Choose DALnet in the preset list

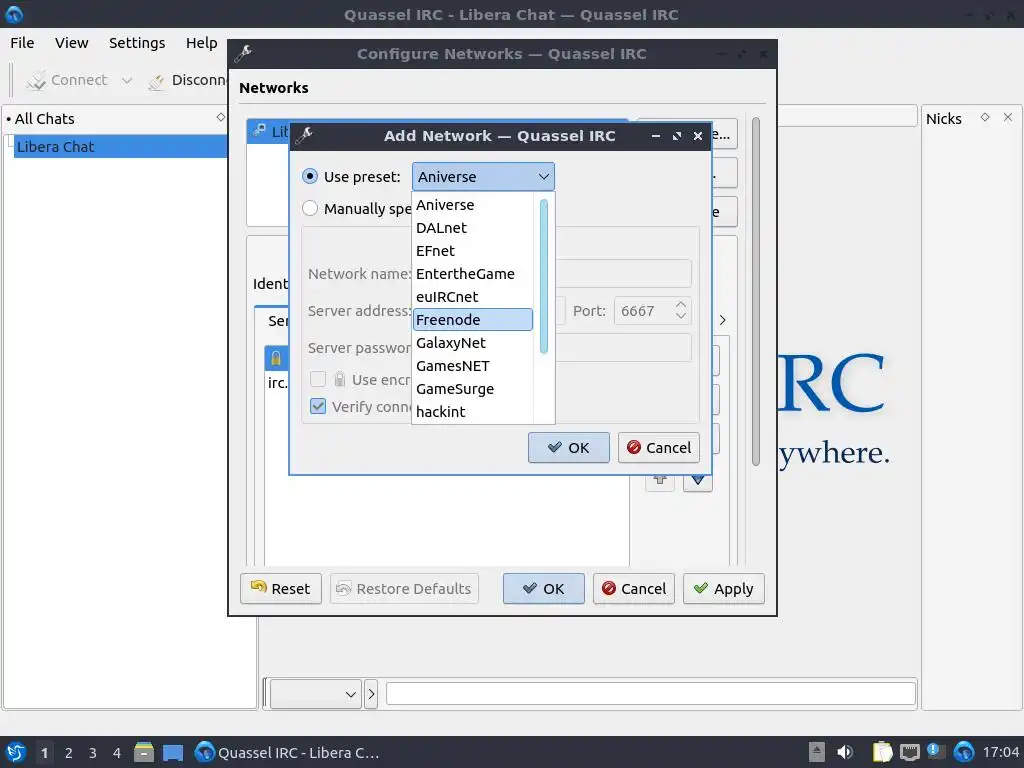tap(473, 228)
